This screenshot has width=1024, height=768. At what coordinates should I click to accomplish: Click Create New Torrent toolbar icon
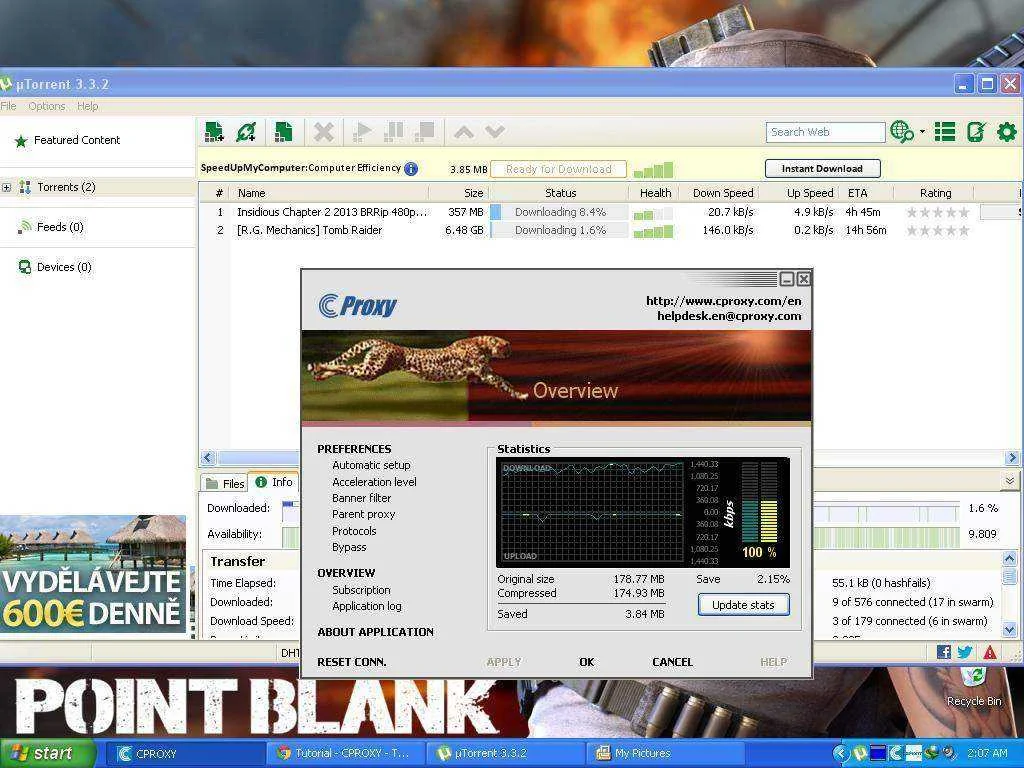(x=283, y=132)
